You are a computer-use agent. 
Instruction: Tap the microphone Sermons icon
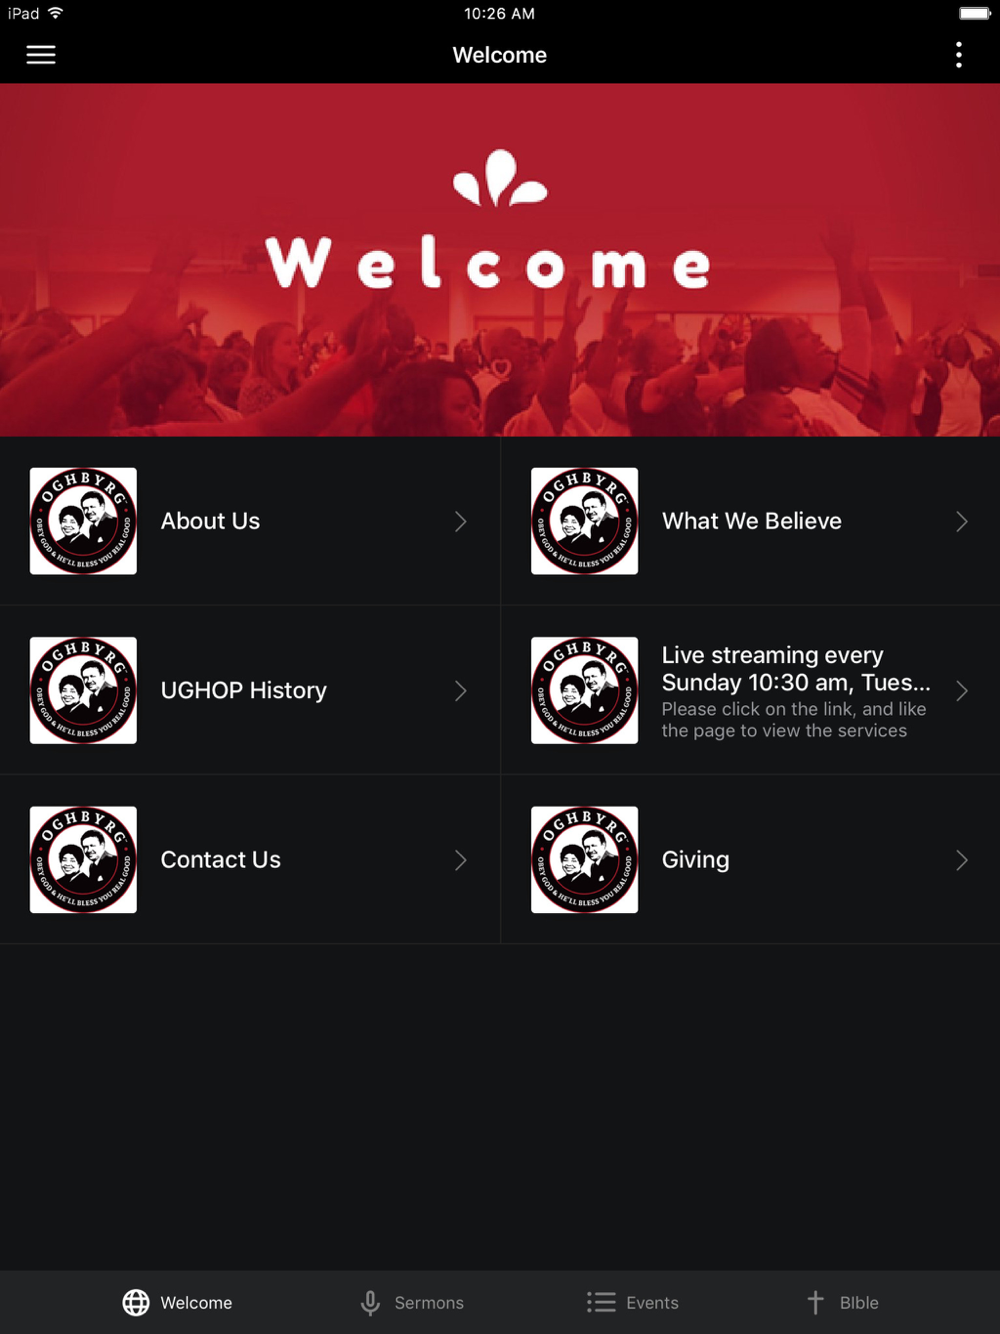[x=370, y=1302]
